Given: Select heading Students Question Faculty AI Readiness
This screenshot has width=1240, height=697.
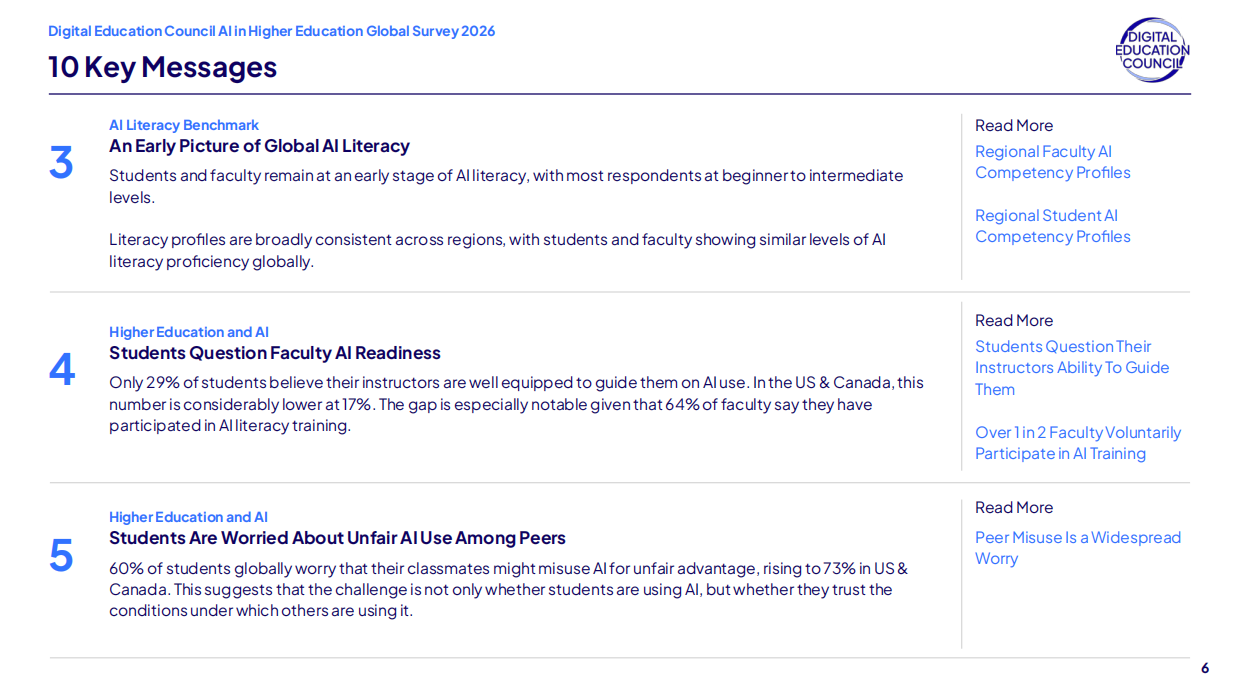Looking at the screenshot, I should pyautogui.click(x=275, y=353).
